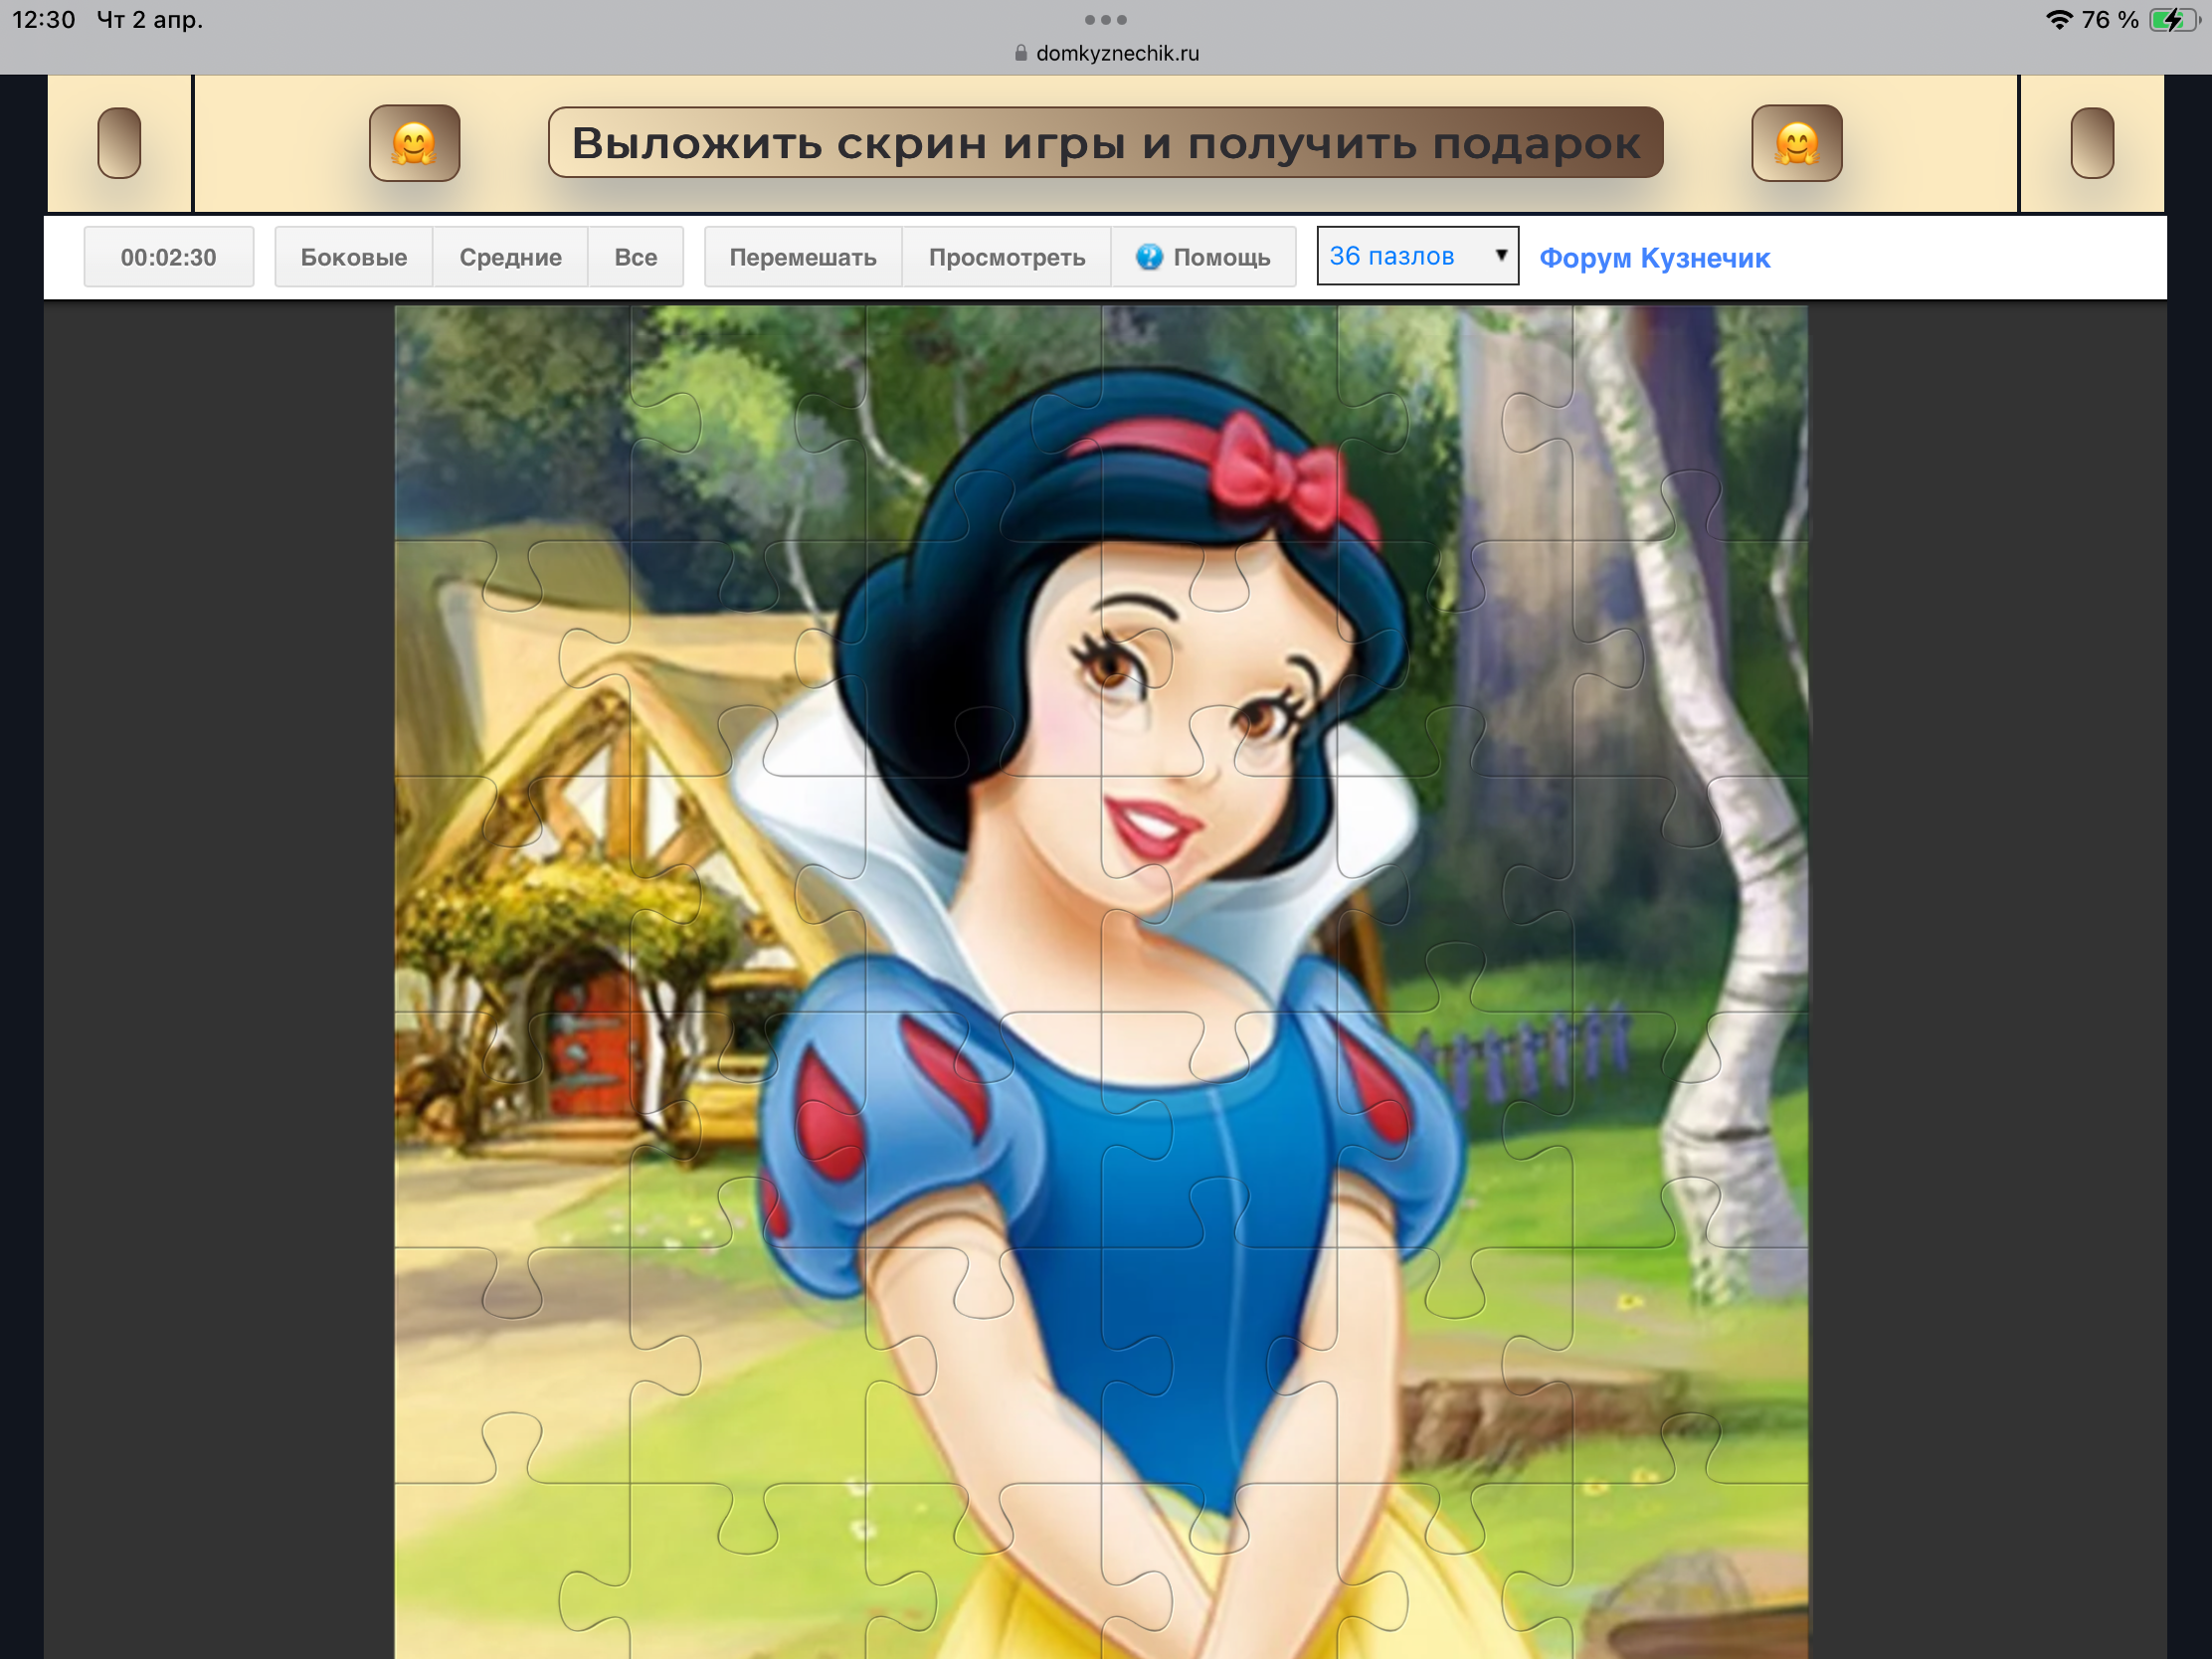Show Все puzzle pieces
Image resolution: width=2212 pixels, height=1659 pixels.
point(635,257)
